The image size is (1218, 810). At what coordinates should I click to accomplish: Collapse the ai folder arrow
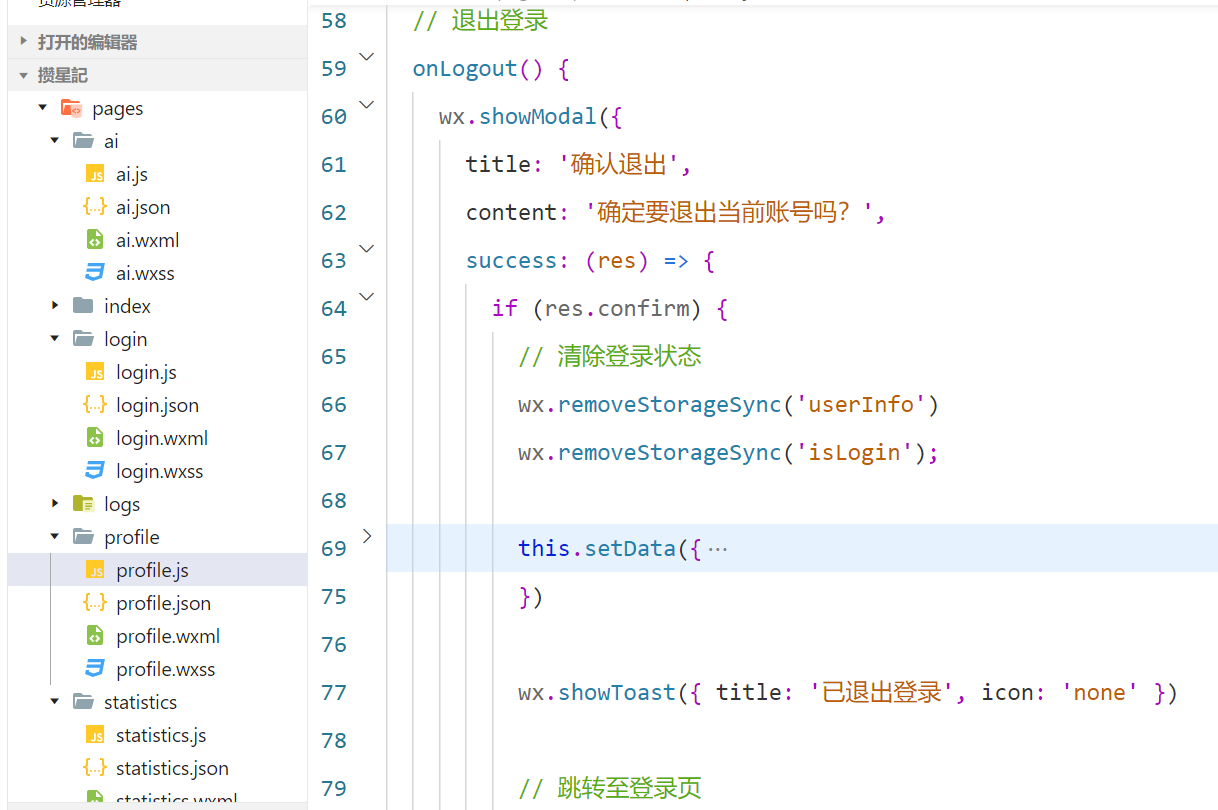tap(55, 141)
